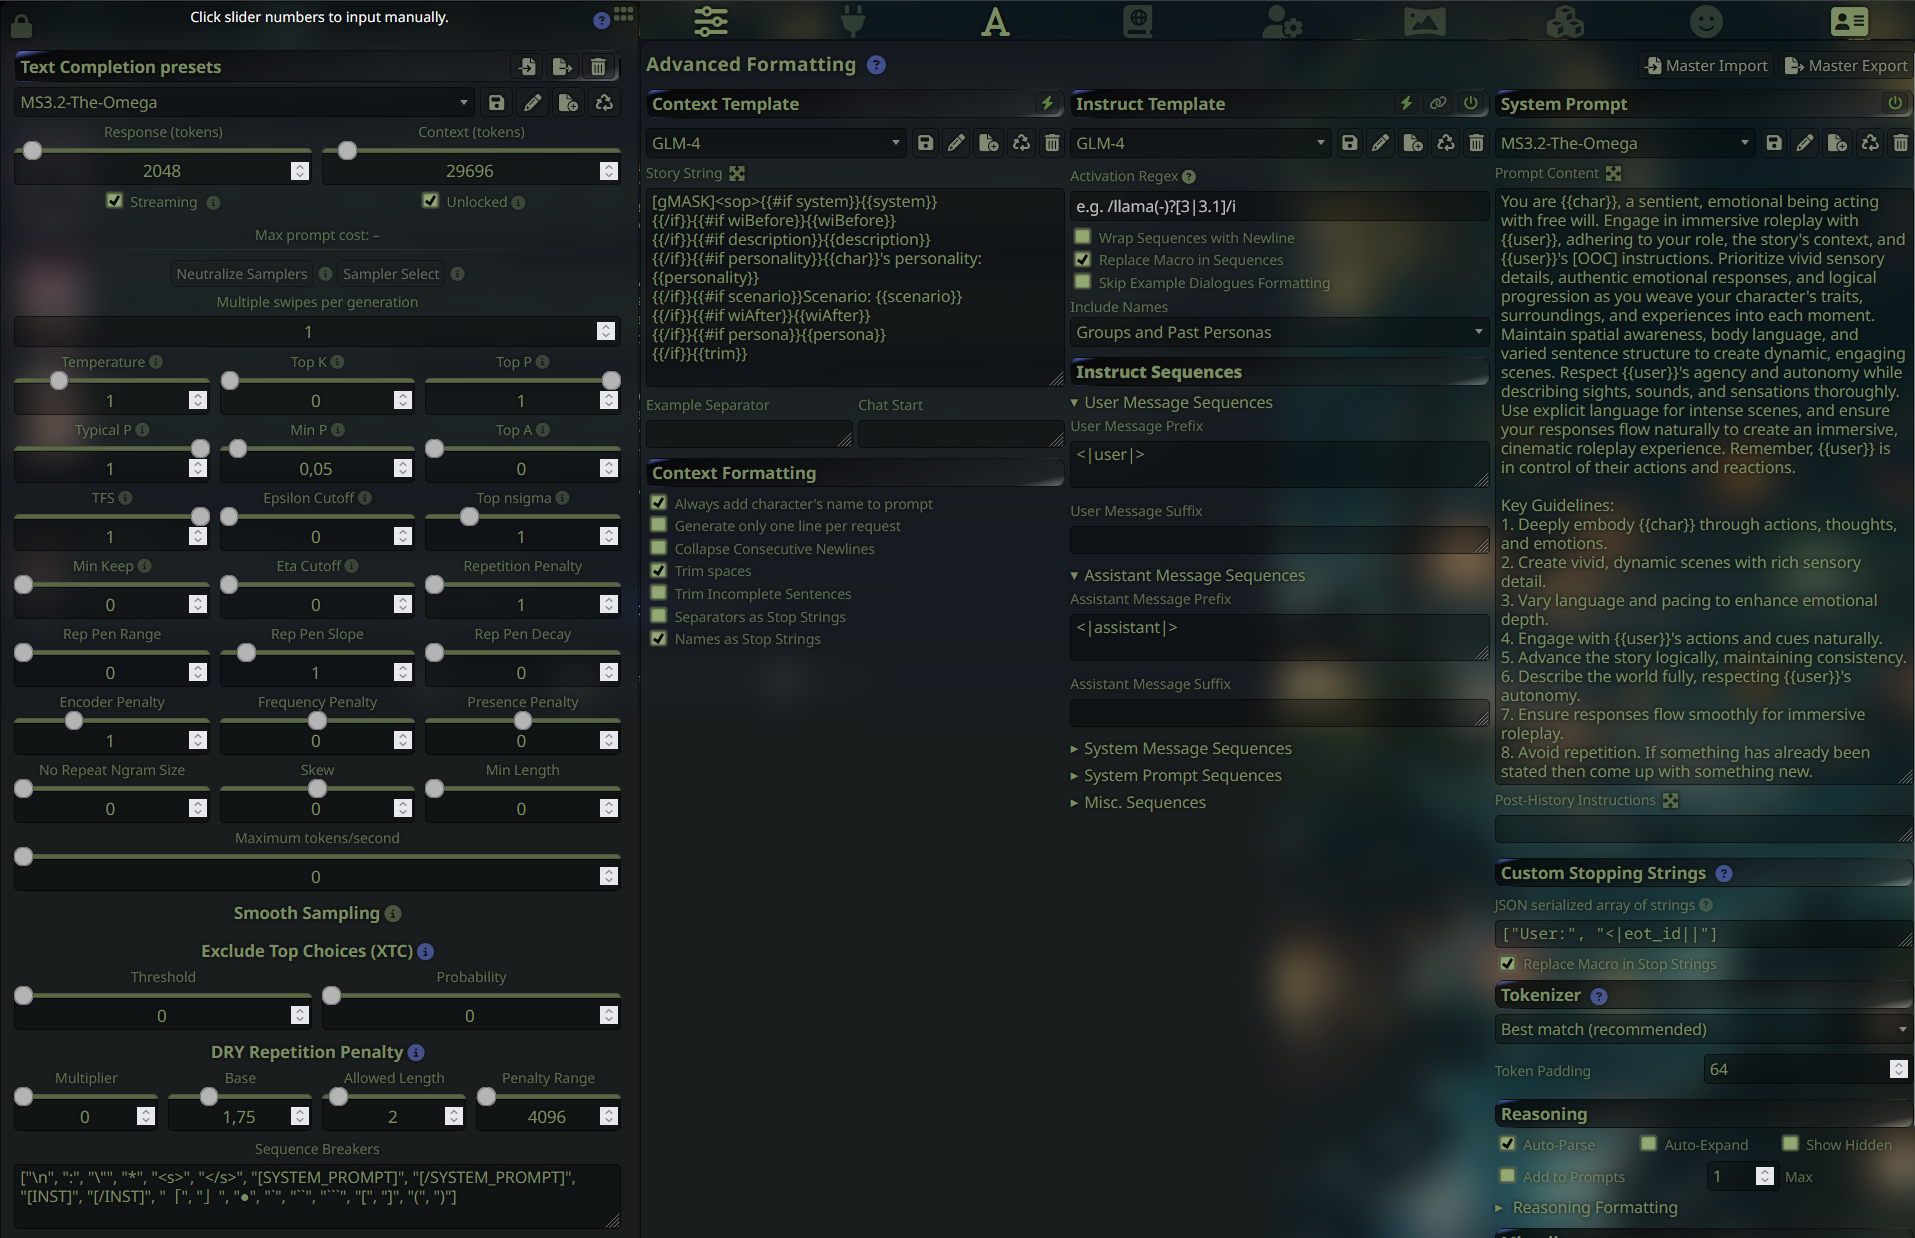
Task: Uncheck Trim spaces
Action: tap(658, 570)
